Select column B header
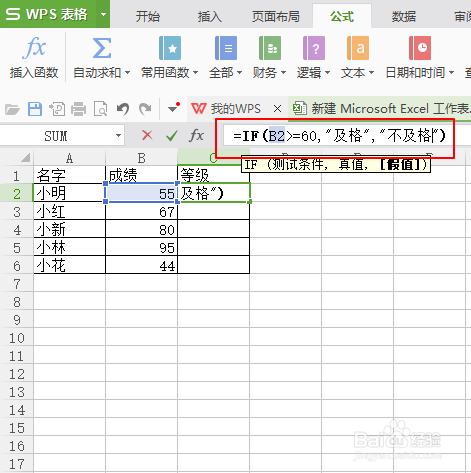Image resolution: width=471 pixels, height=473 pixels. [141, 158]
